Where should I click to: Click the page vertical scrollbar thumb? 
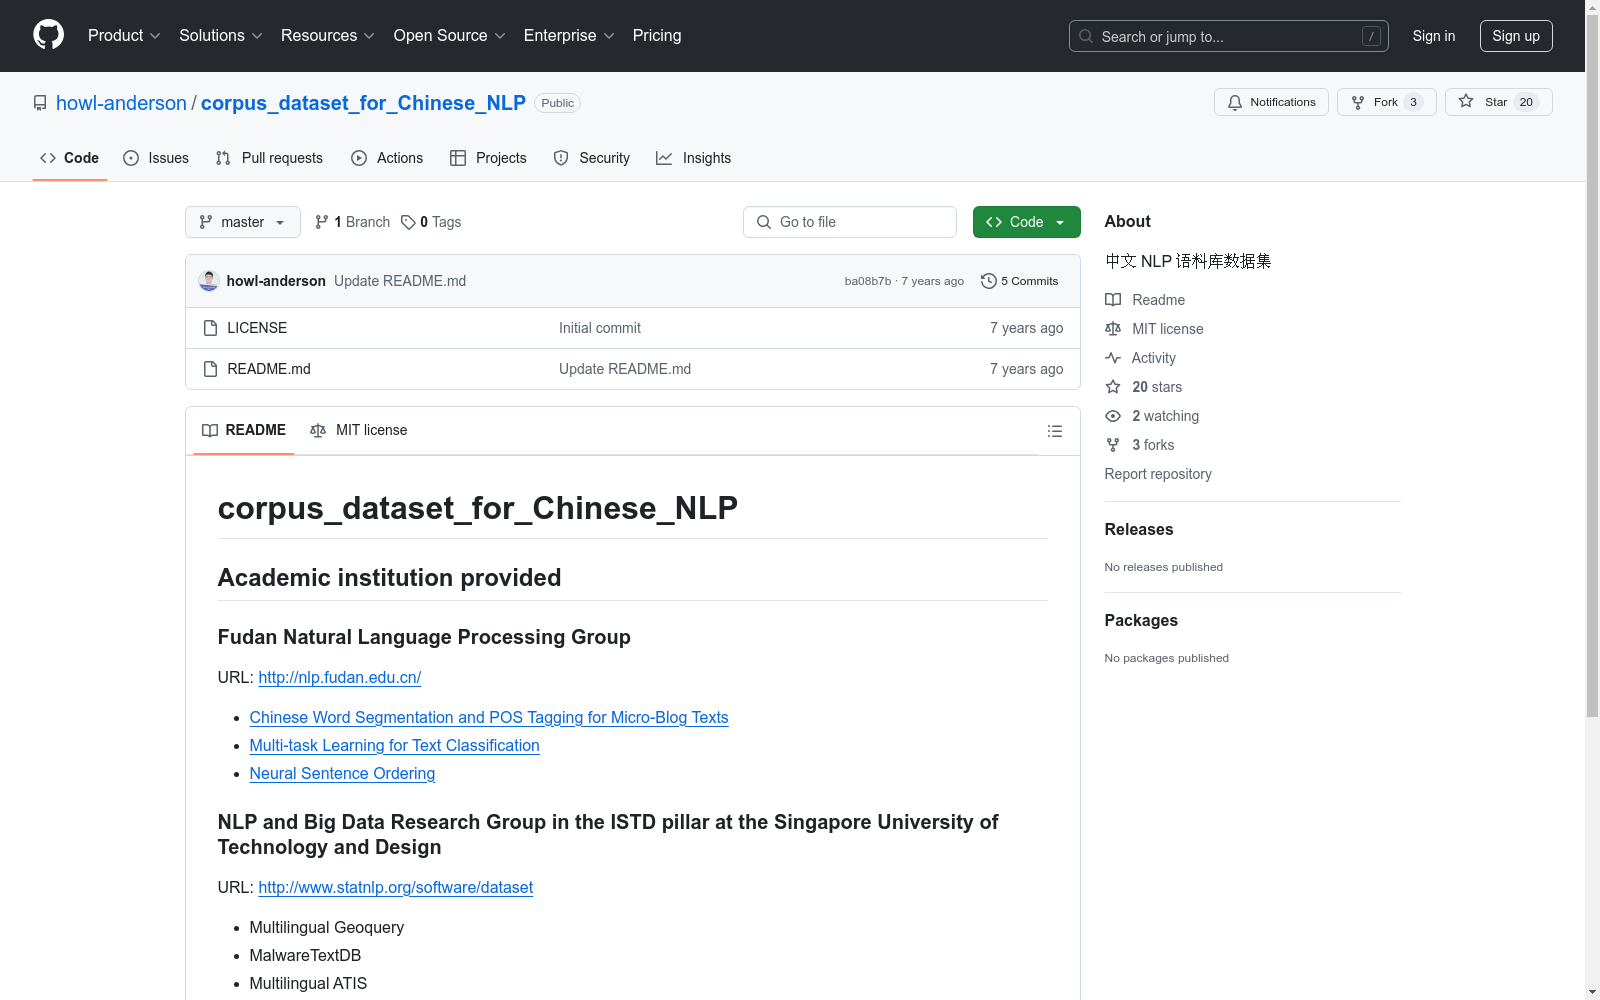1592,365
